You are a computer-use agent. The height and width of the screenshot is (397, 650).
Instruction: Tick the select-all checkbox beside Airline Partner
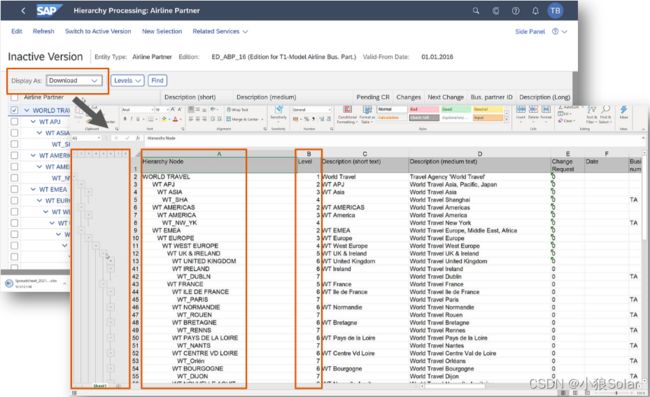point(14,97)
